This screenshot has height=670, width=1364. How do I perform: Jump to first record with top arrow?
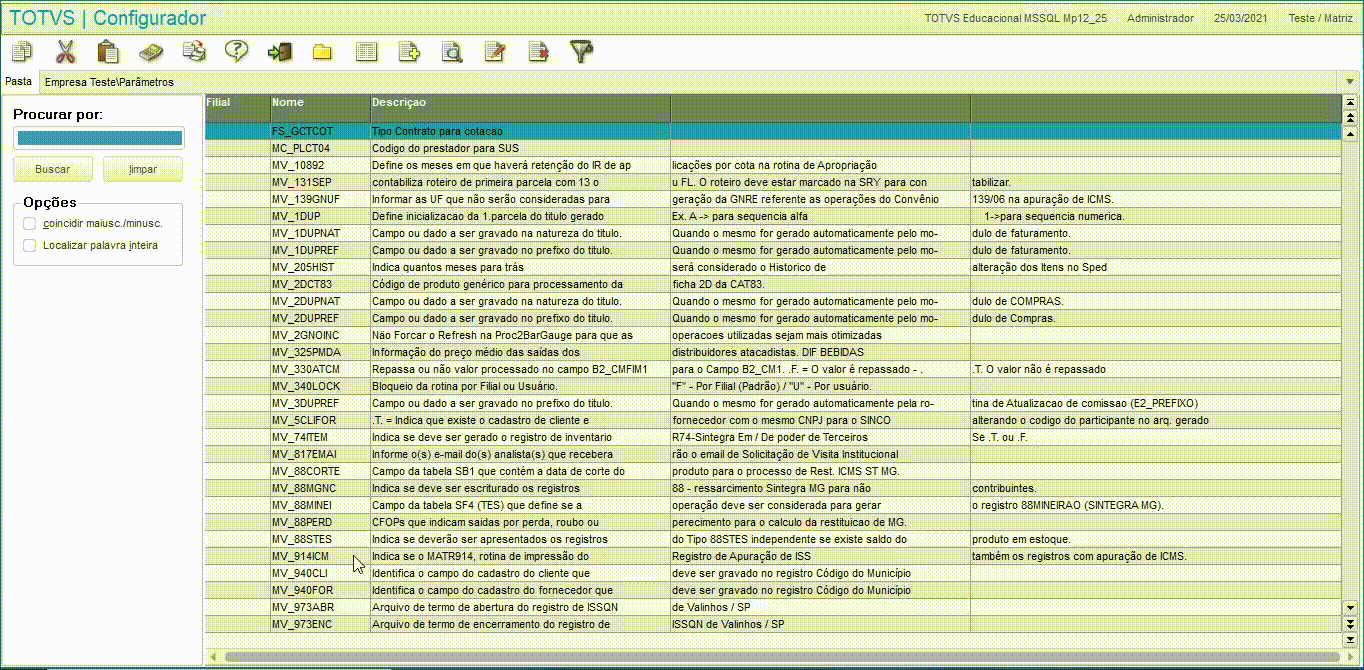click(x=1349, y=102)
